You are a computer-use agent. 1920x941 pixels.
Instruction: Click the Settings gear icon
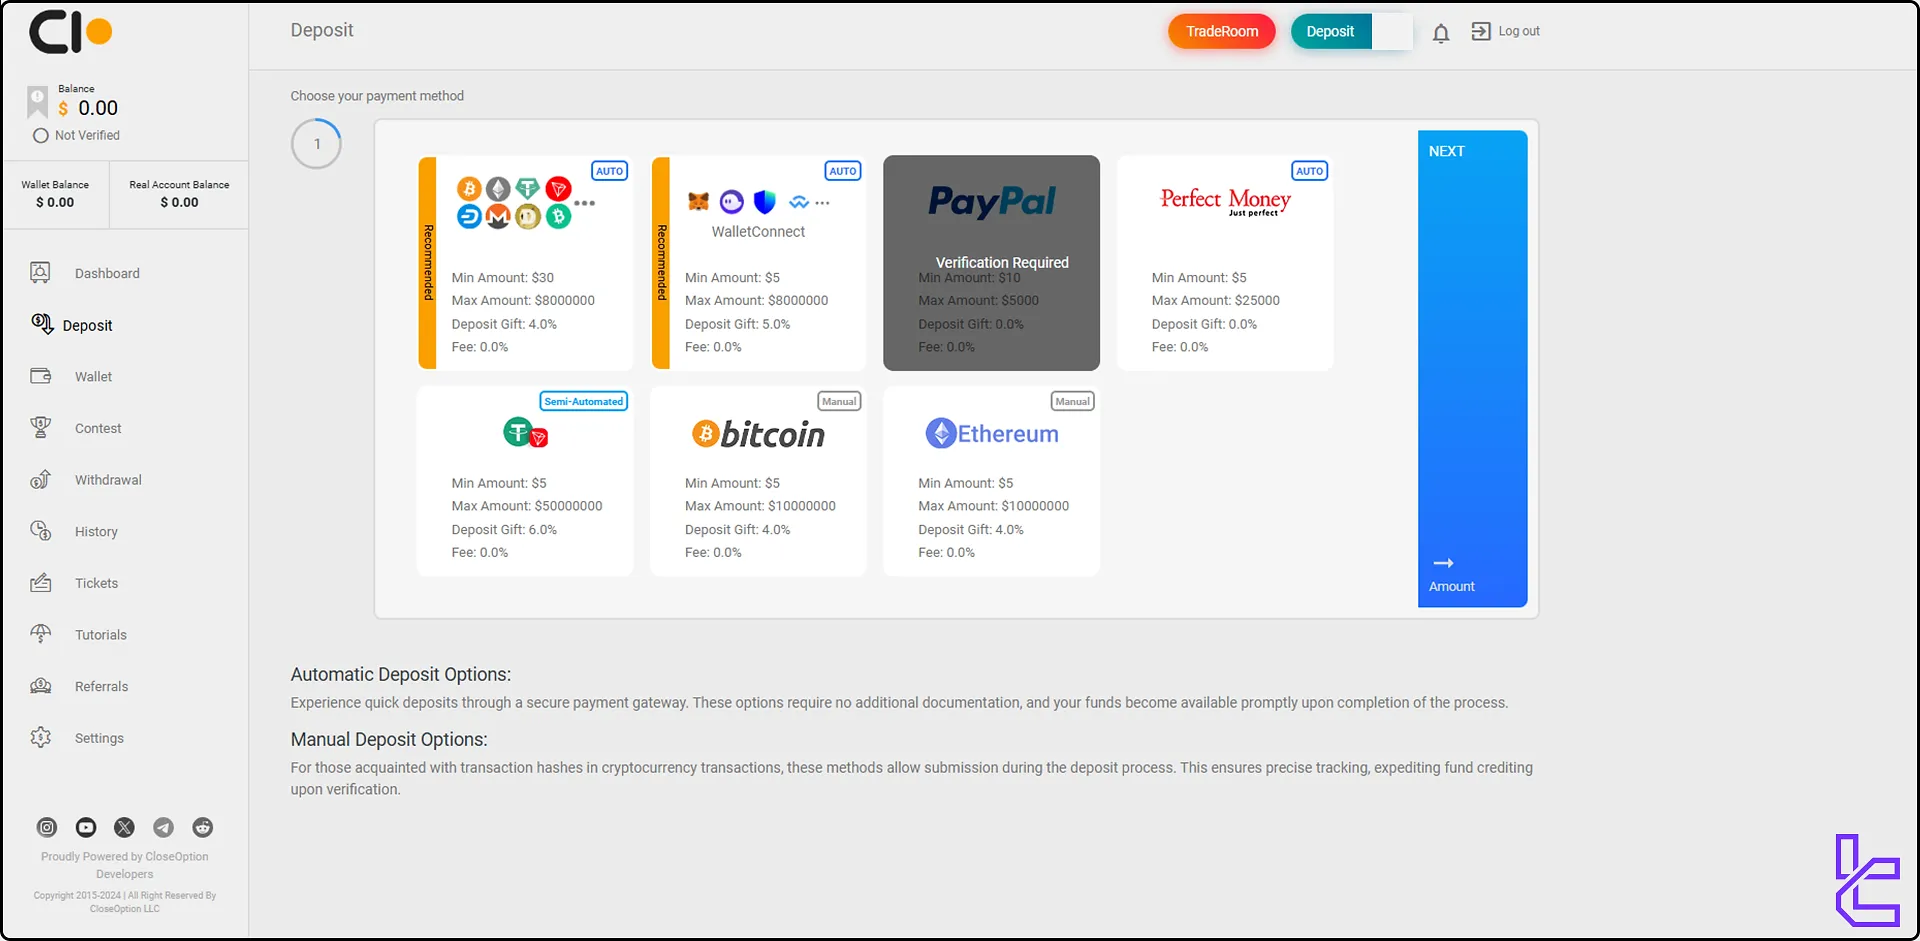[41, 737]
